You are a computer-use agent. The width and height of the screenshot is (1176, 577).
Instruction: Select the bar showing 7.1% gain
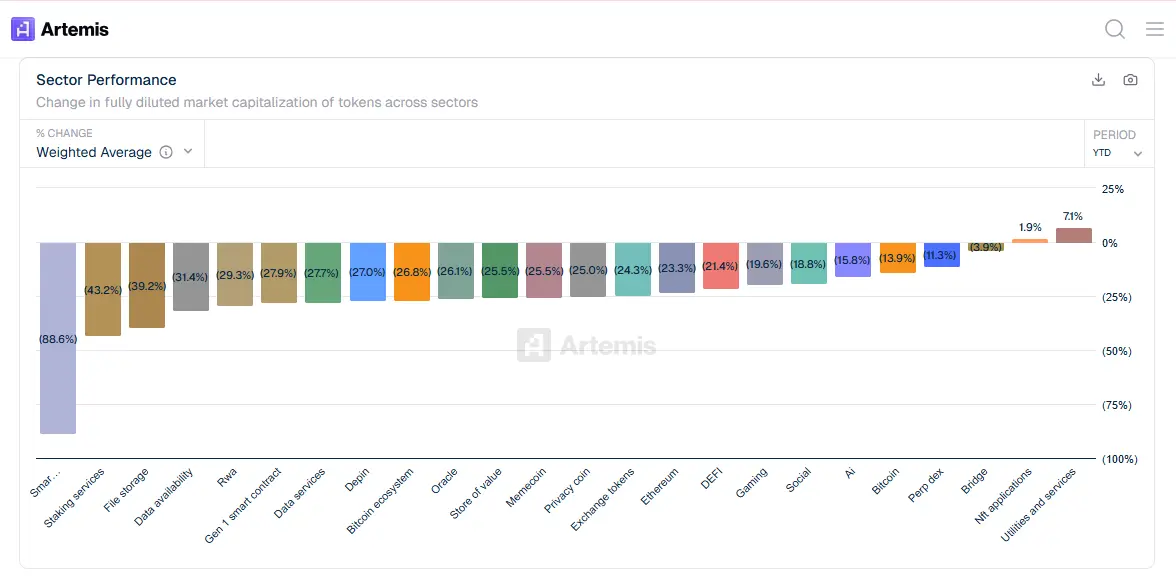coord(1073,235)
